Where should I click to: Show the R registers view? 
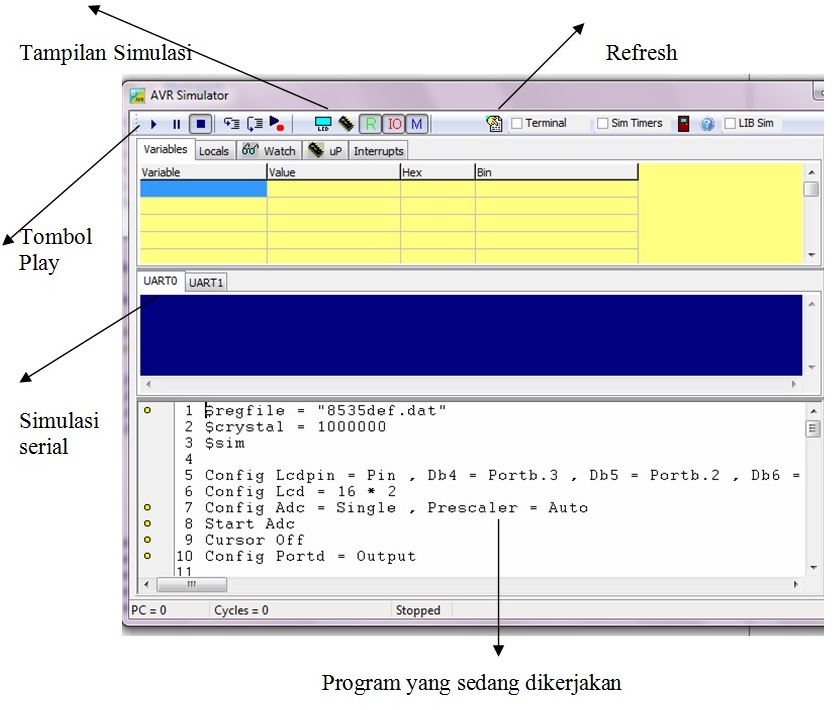pos(370,123)
